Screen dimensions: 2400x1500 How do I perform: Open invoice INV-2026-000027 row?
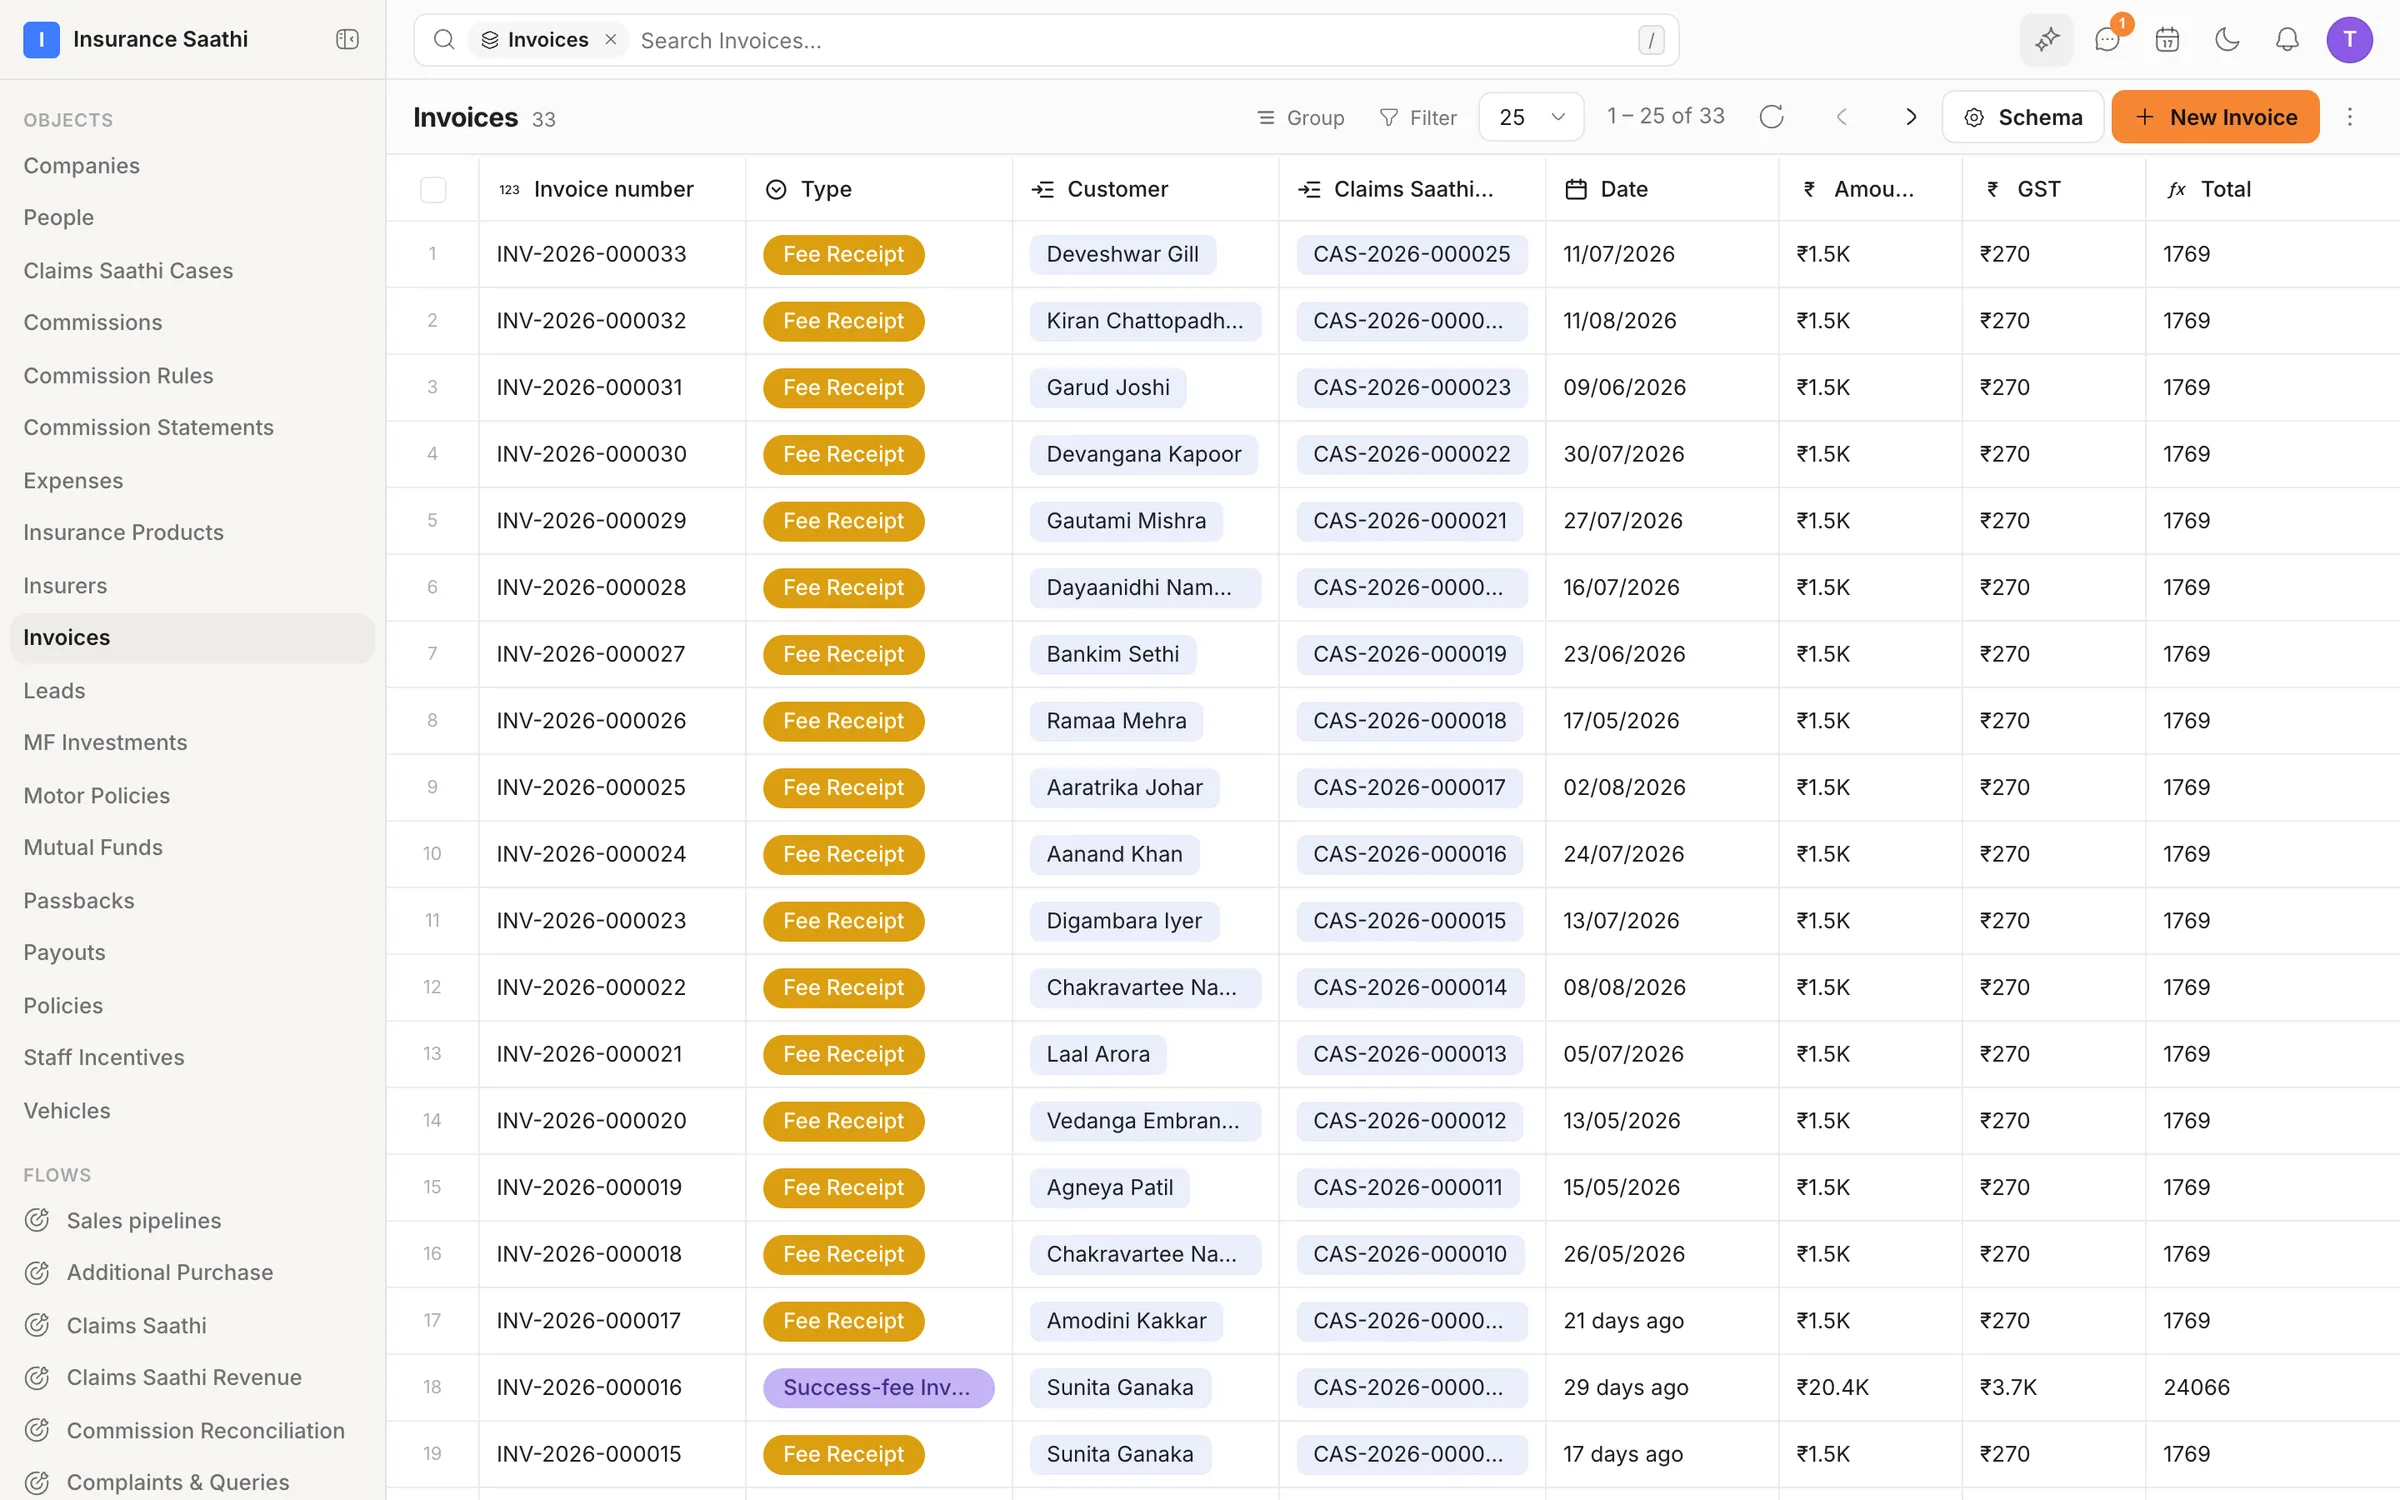tap(591, 654)
